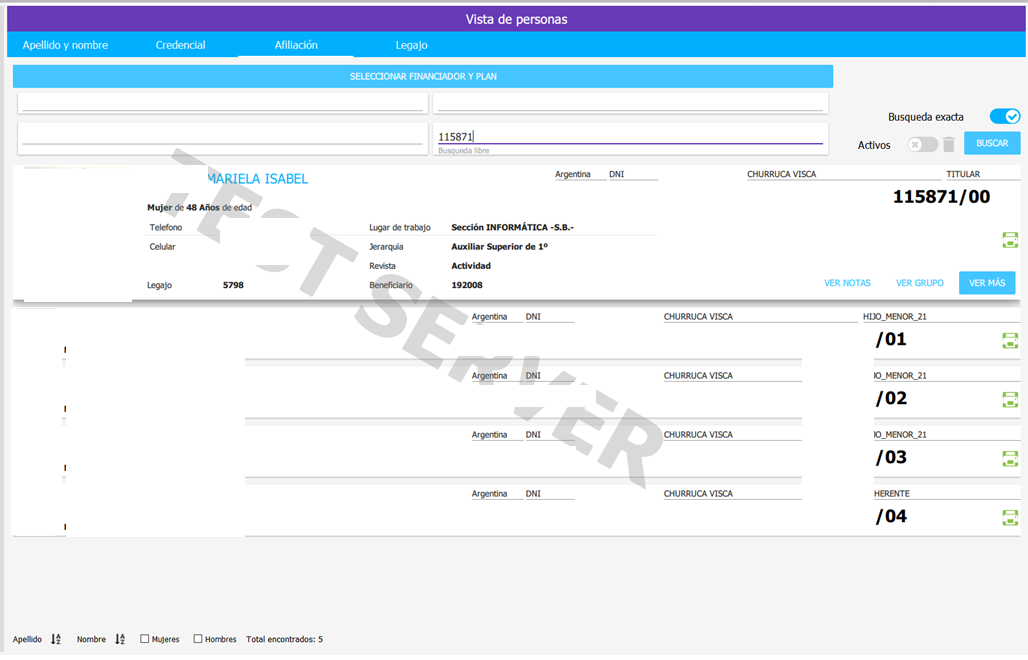
Task: Sort by Nombre alphabetically
Action: point(120,639)
